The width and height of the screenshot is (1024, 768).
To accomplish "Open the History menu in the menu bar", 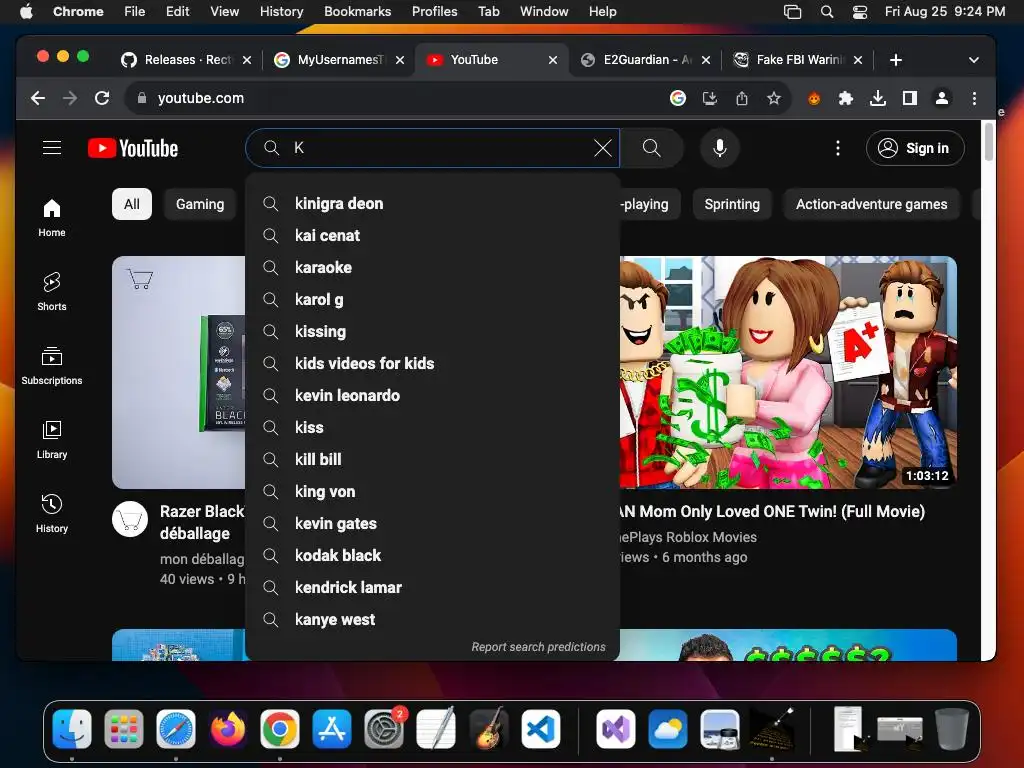I will tap(281, 11).
